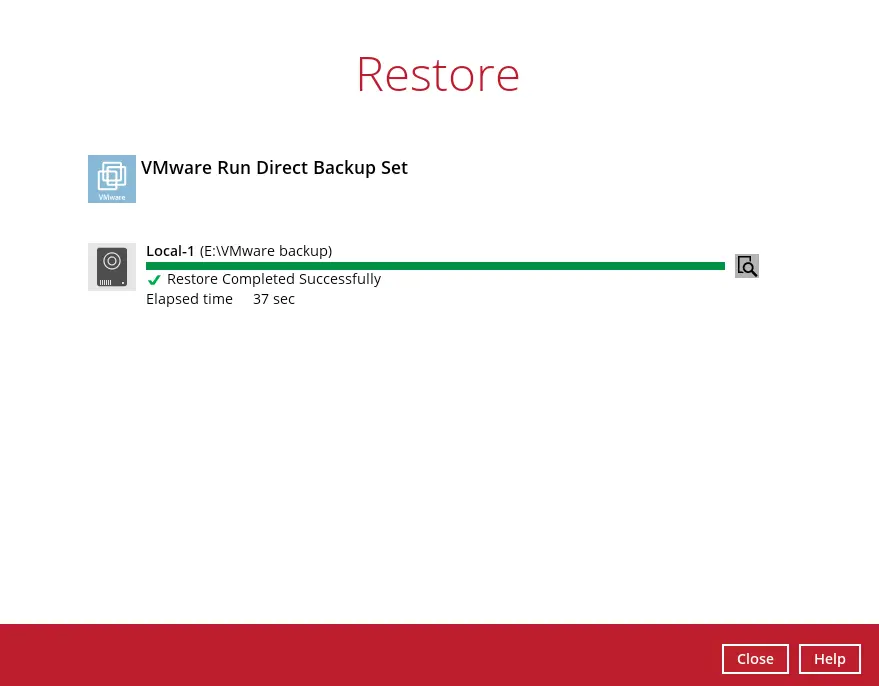Image resolution: width=879 pixels, height=686 pixels.
Task: Click the sec unit after elapsed time
Action: tap(284, 299)
